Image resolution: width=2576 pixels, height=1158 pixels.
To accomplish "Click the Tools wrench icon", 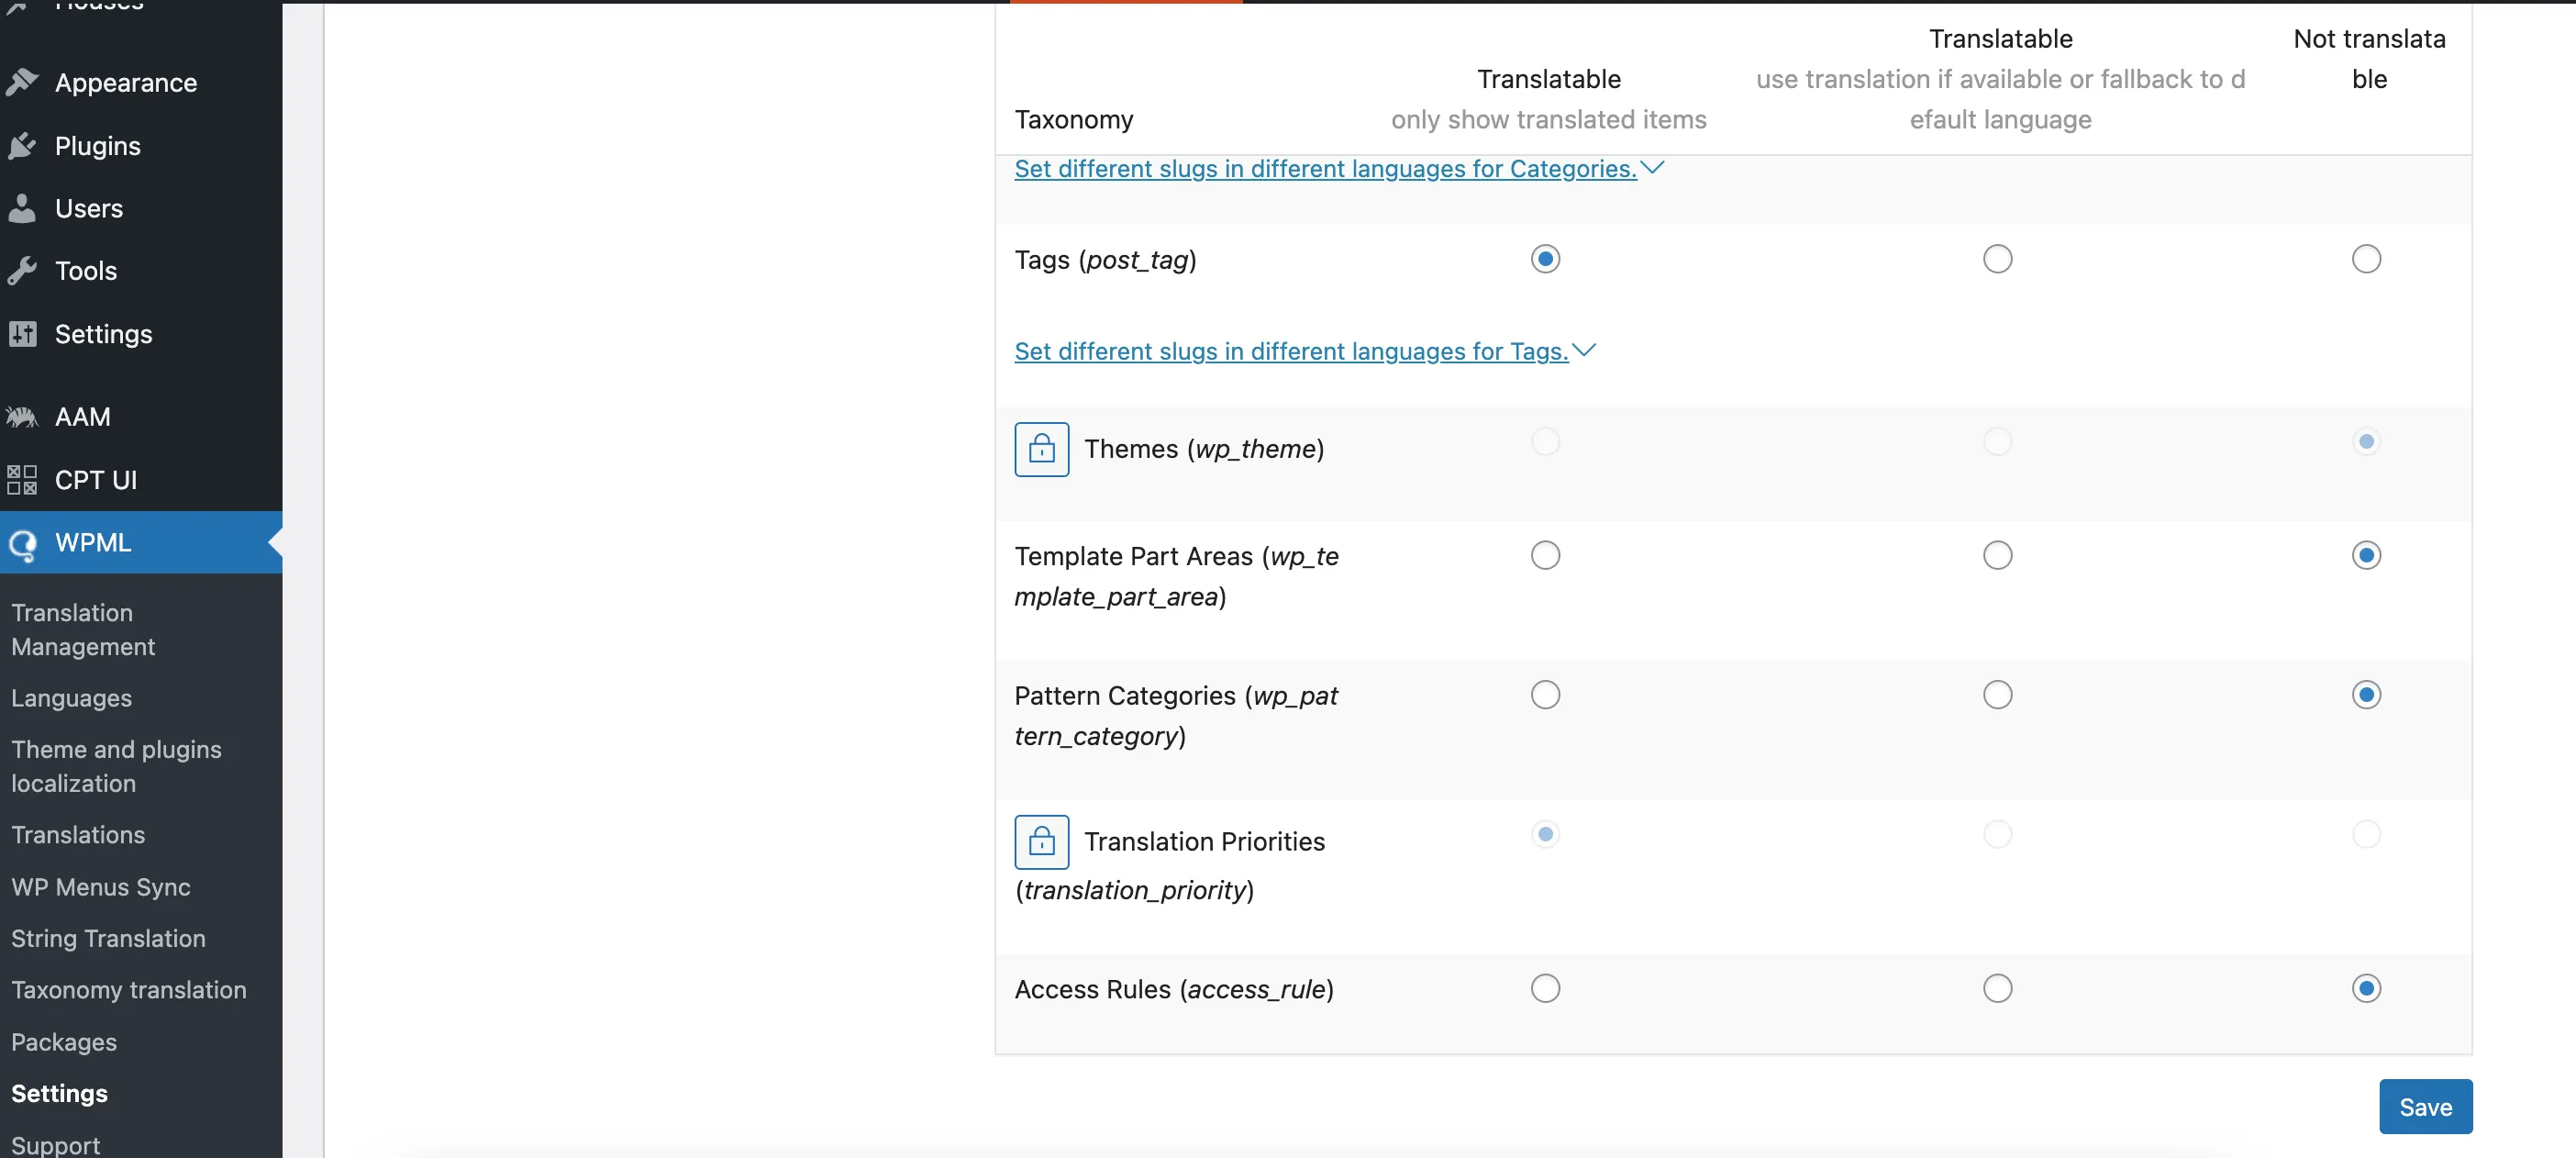I will [x=22, y=271].
